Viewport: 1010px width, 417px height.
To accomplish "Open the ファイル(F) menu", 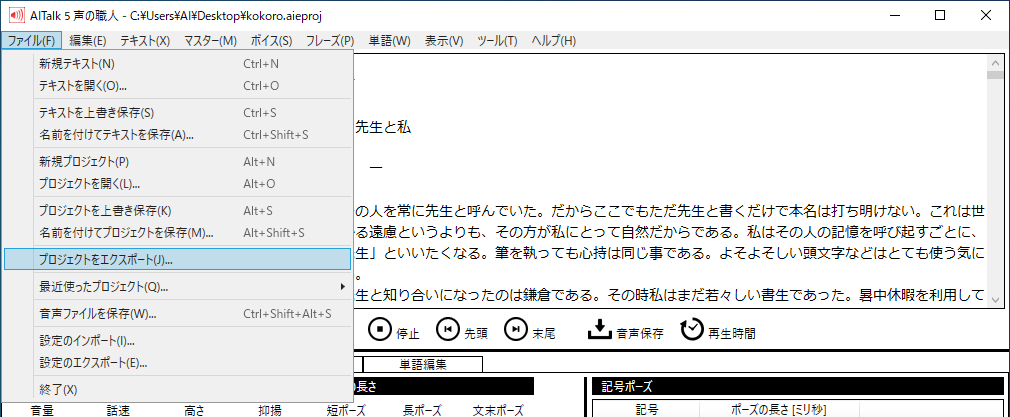I will click(x=32, y=41).
